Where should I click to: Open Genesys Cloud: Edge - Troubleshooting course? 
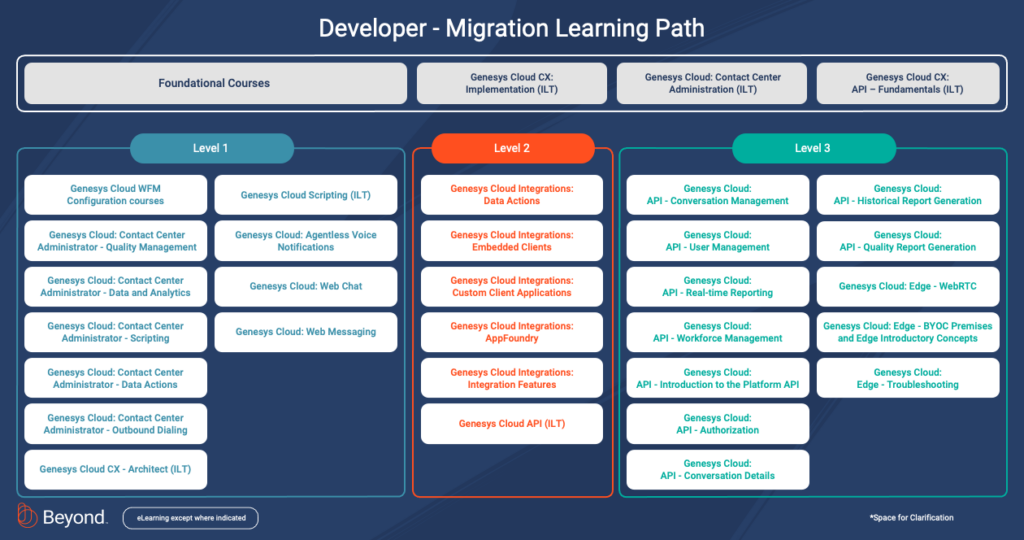[908, 378]
